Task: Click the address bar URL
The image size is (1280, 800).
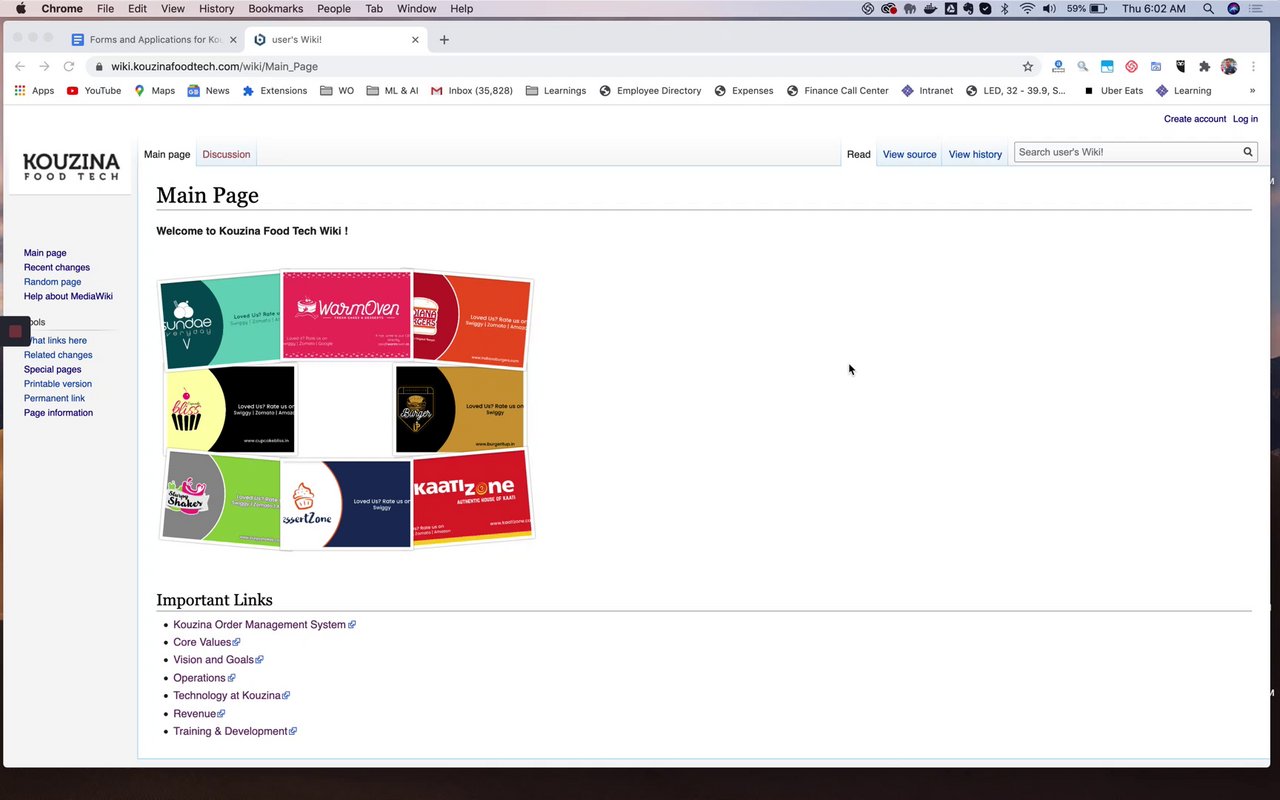Action: (214, 66)
